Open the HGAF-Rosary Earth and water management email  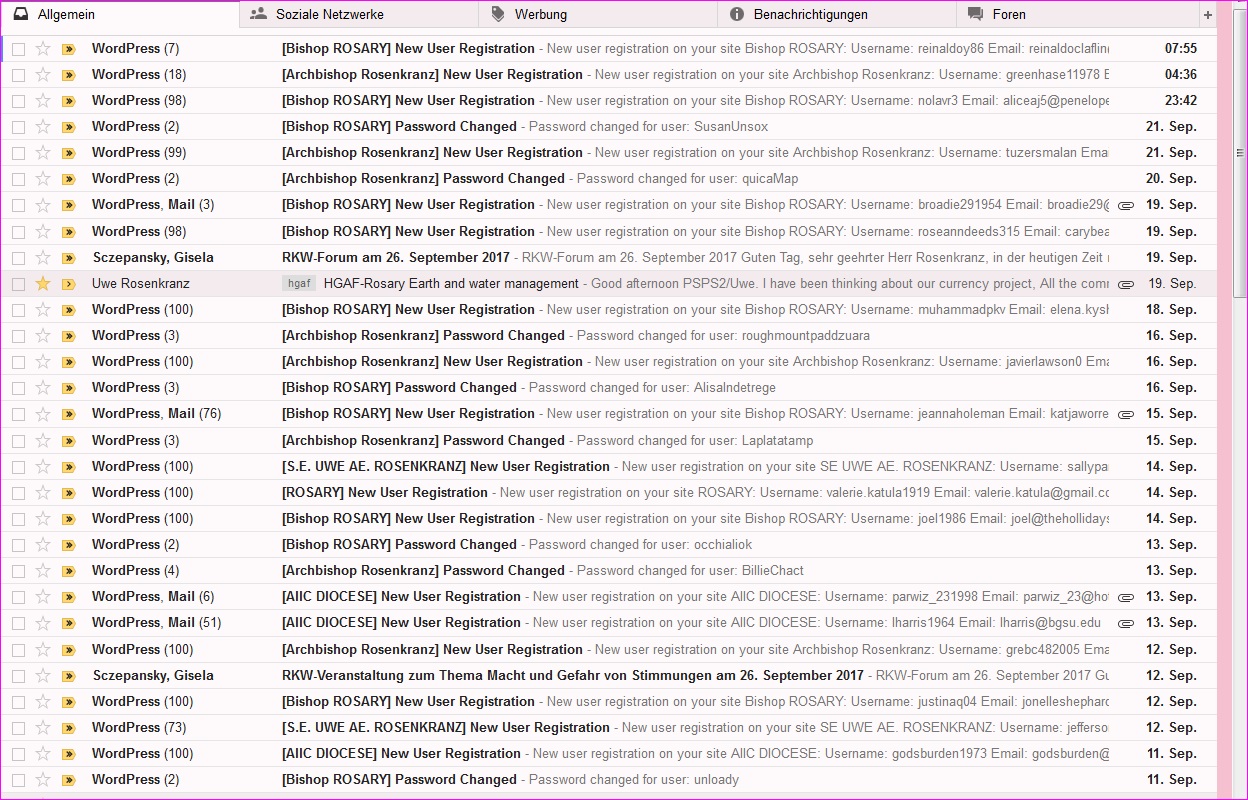point(451,283)
